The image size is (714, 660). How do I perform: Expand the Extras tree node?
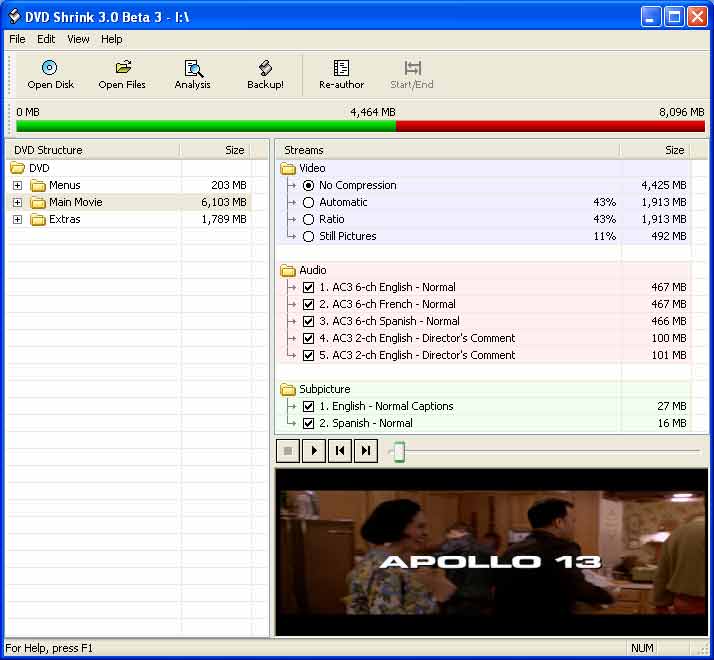coord(17,220)
